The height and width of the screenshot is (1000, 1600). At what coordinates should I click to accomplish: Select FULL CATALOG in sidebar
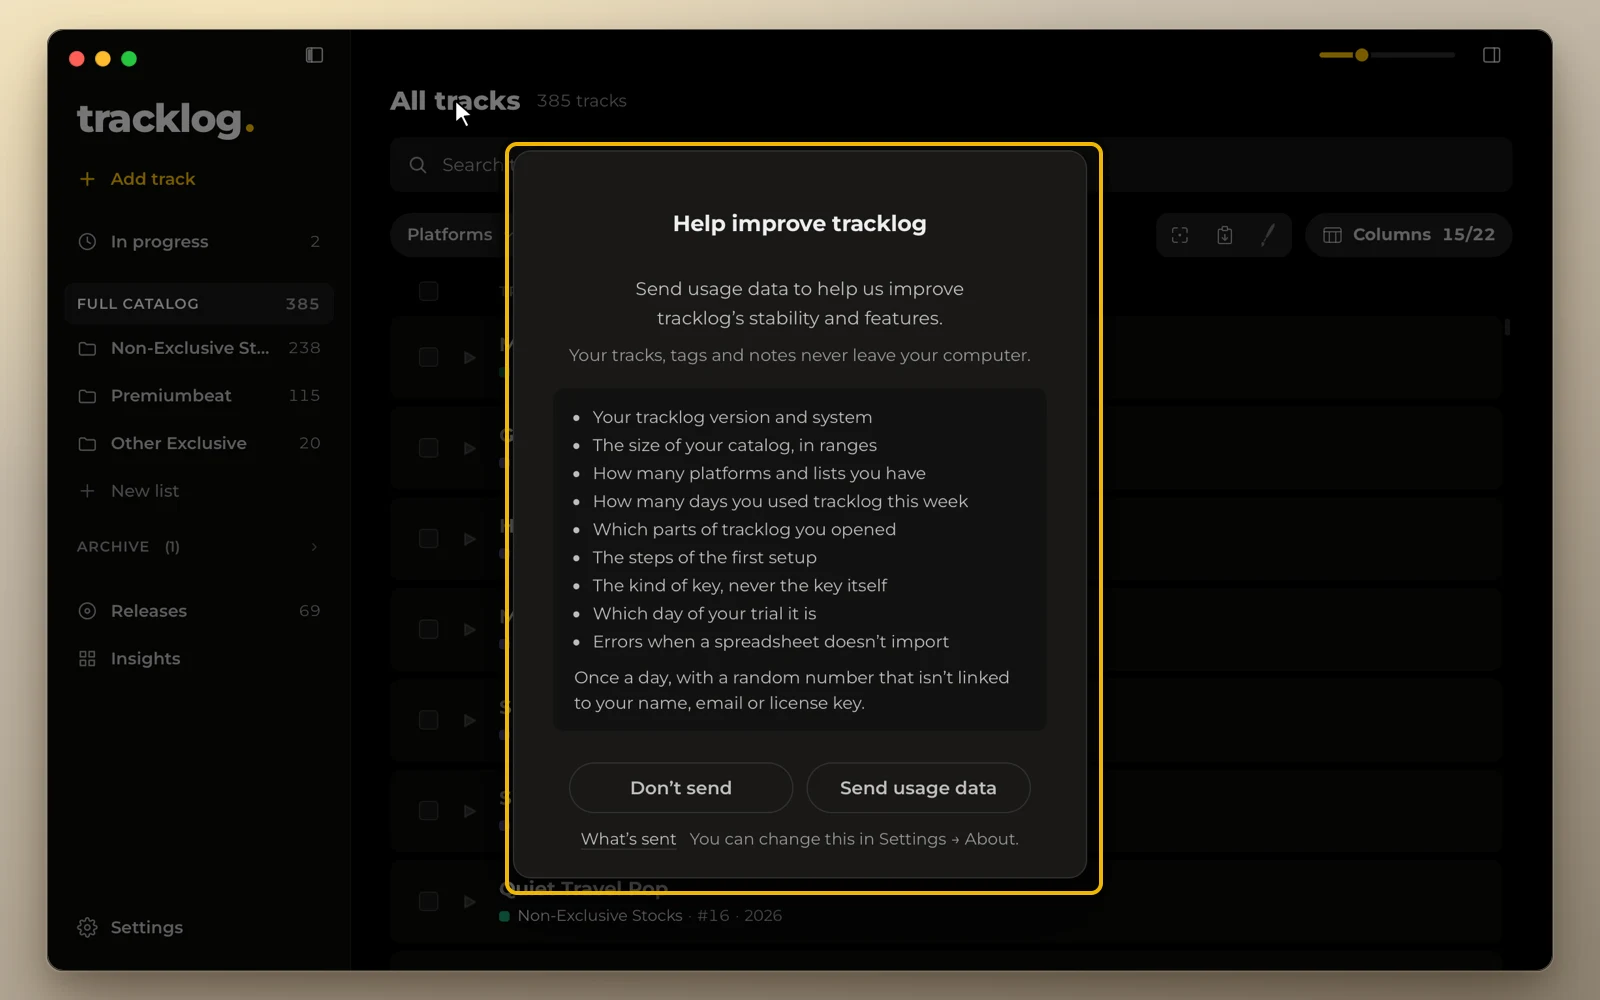coord(198,304)
